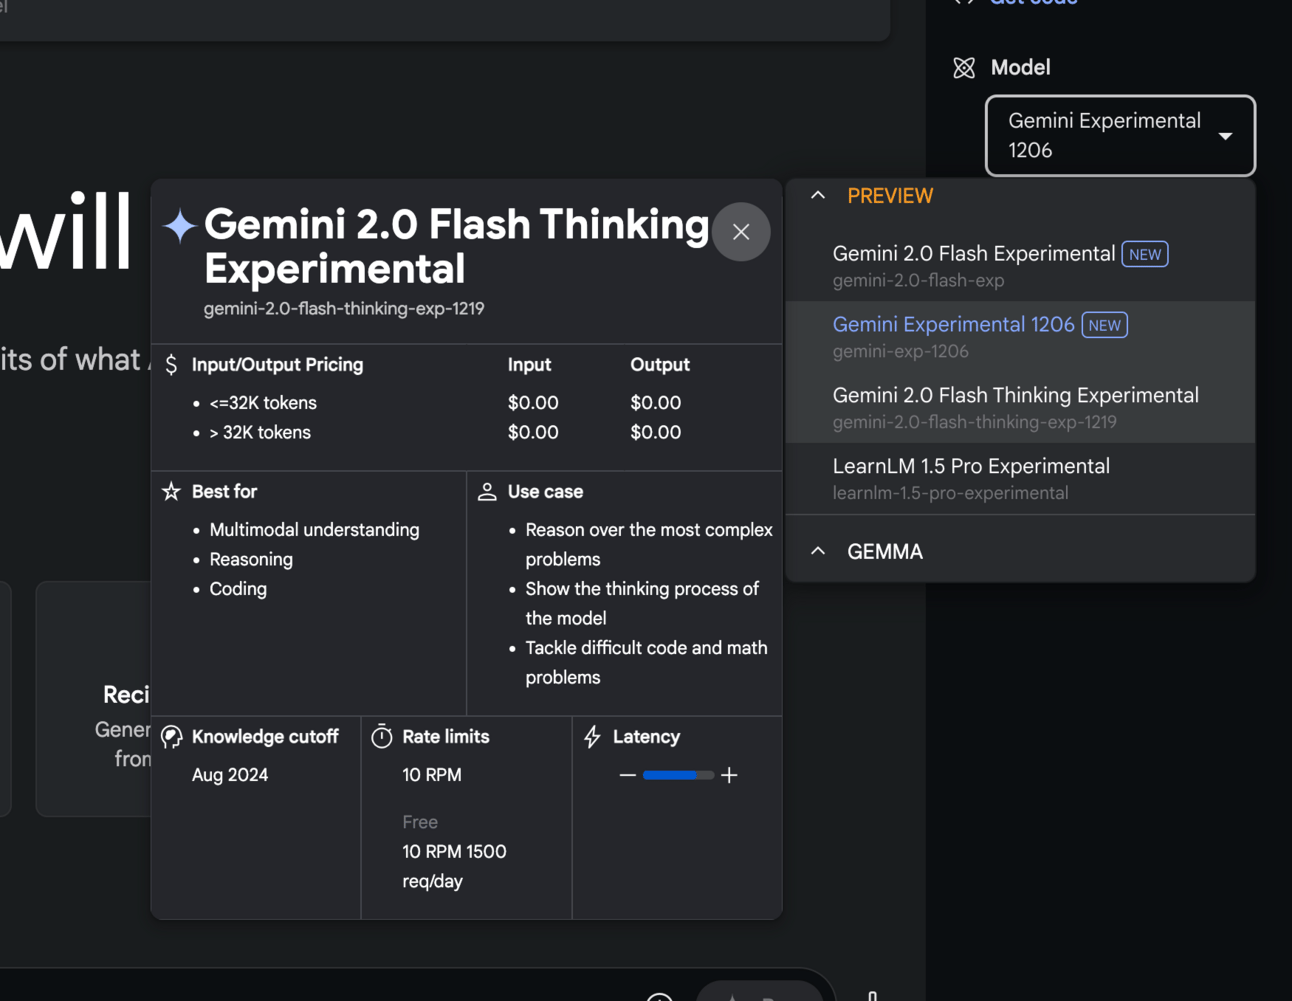Click "Reason over the most complex problems" text
The width and height of the screenshot is (1292, 1001).
(x=649, y=545)
